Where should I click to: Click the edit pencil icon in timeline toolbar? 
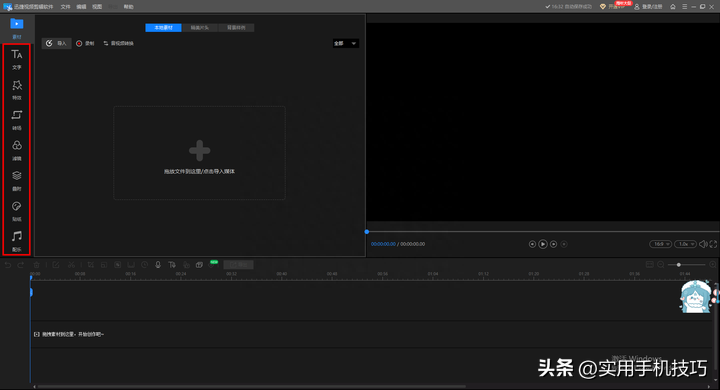point(56,265)
